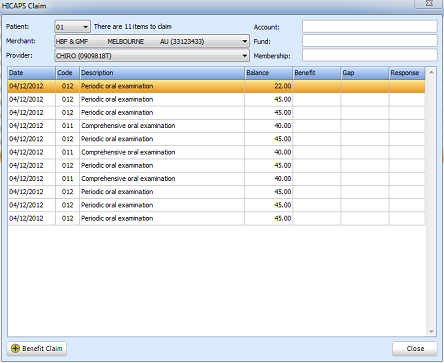The width and height of the screenshot is (444, 363).
Task: Sort by the Balance column header
Action: (268, 73)
